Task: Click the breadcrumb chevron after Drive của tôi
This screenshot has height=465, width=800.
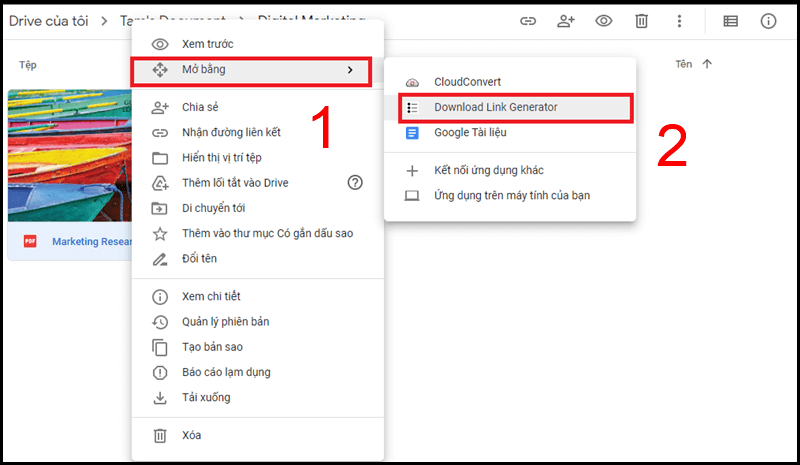Action: point(104,21)
